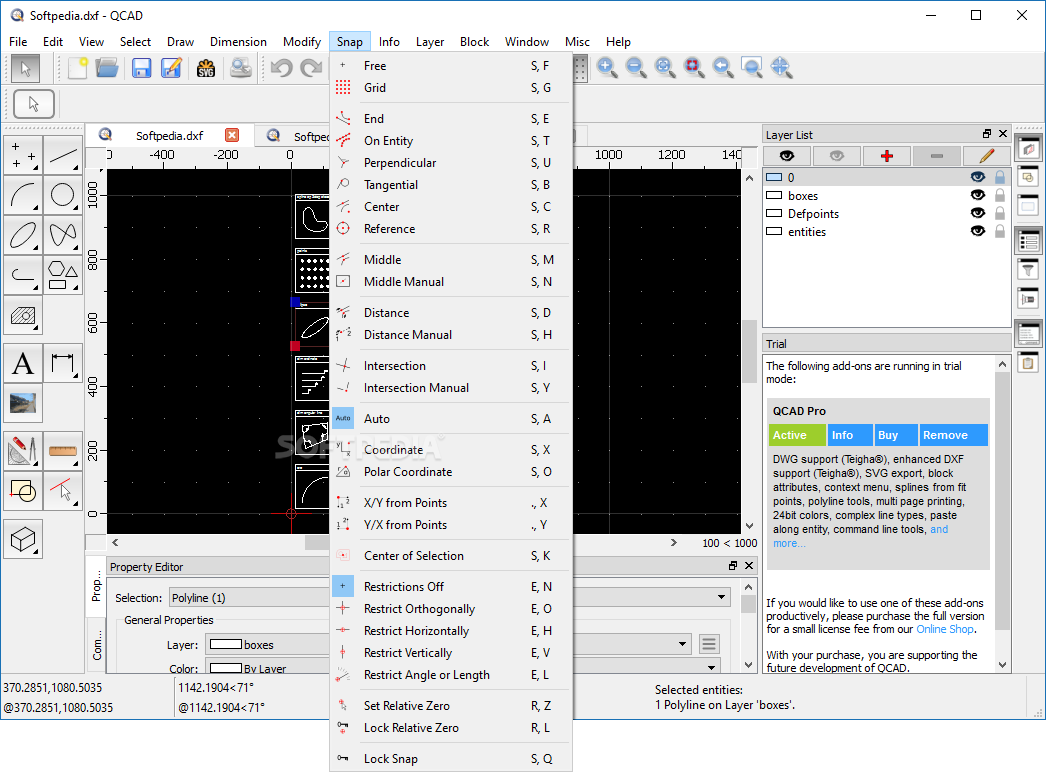Viewport: 1046px width, 772px height.
Task: Click the Info button for QCAD Pro
Action: 851,435
